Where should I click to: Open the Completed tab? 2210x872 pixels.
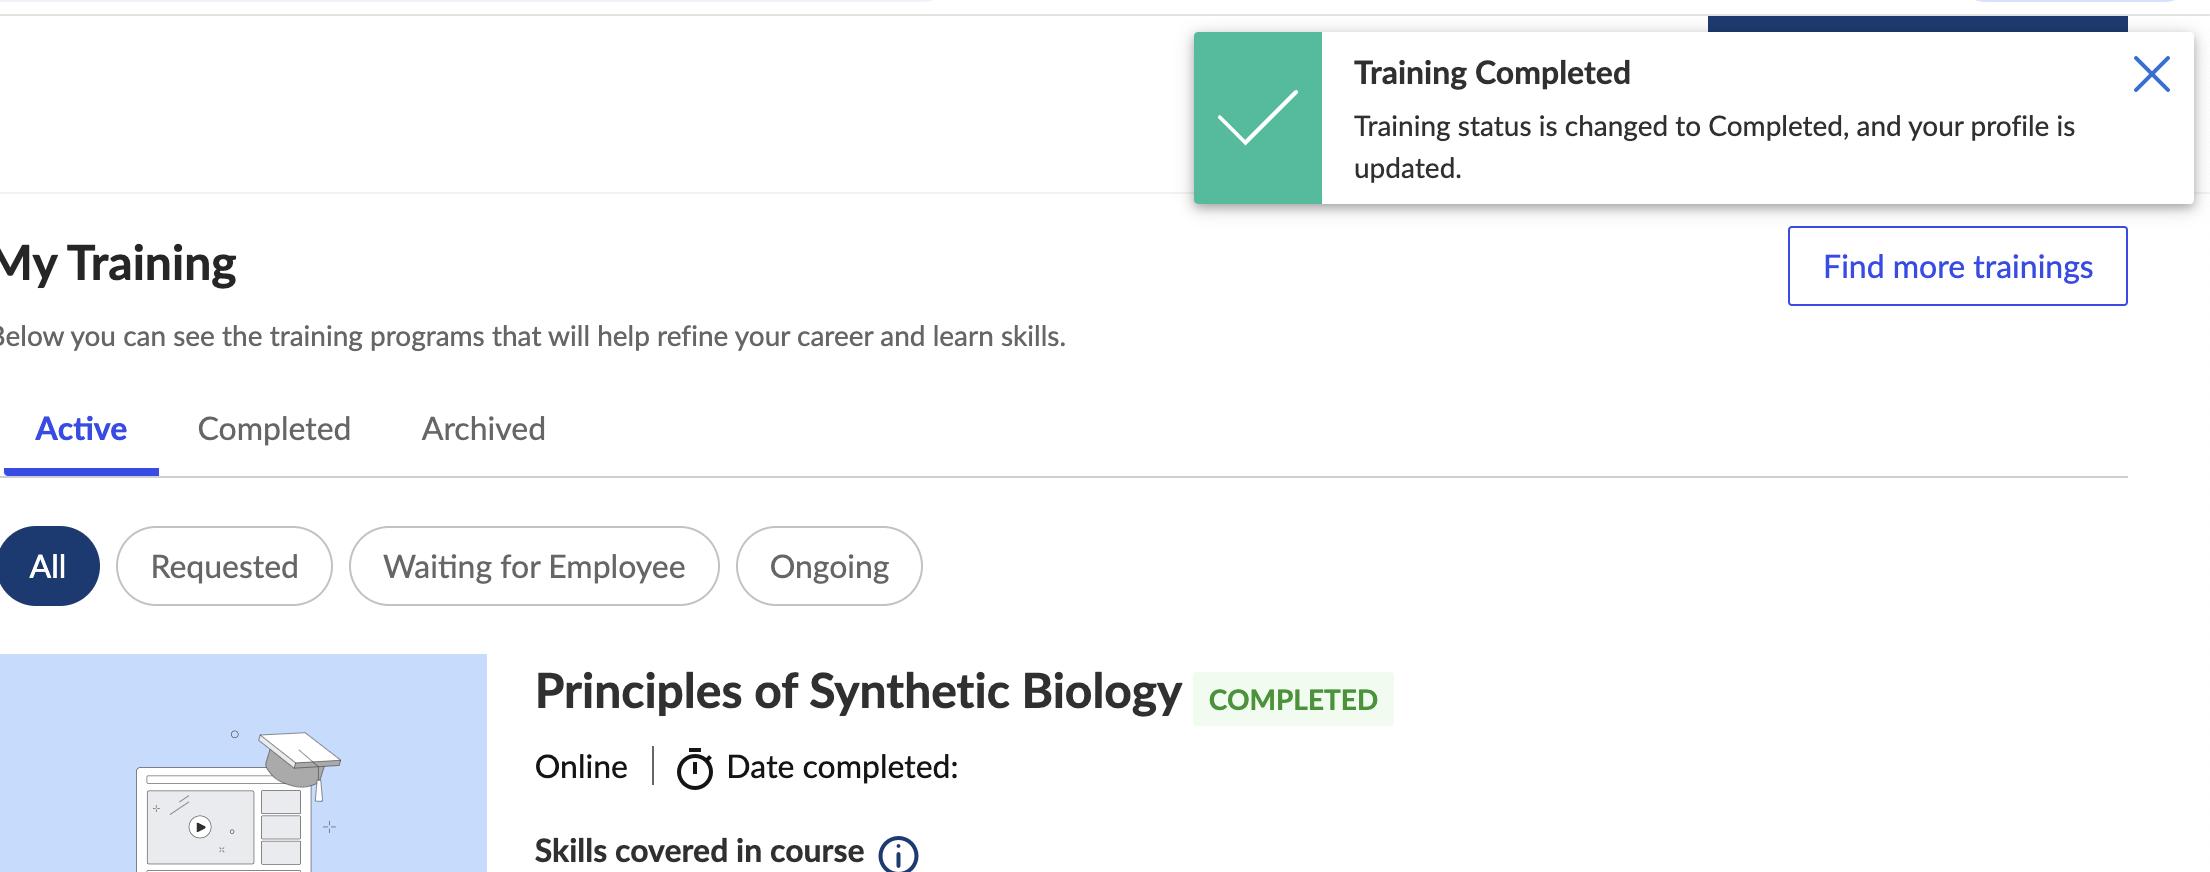(274, 429)
